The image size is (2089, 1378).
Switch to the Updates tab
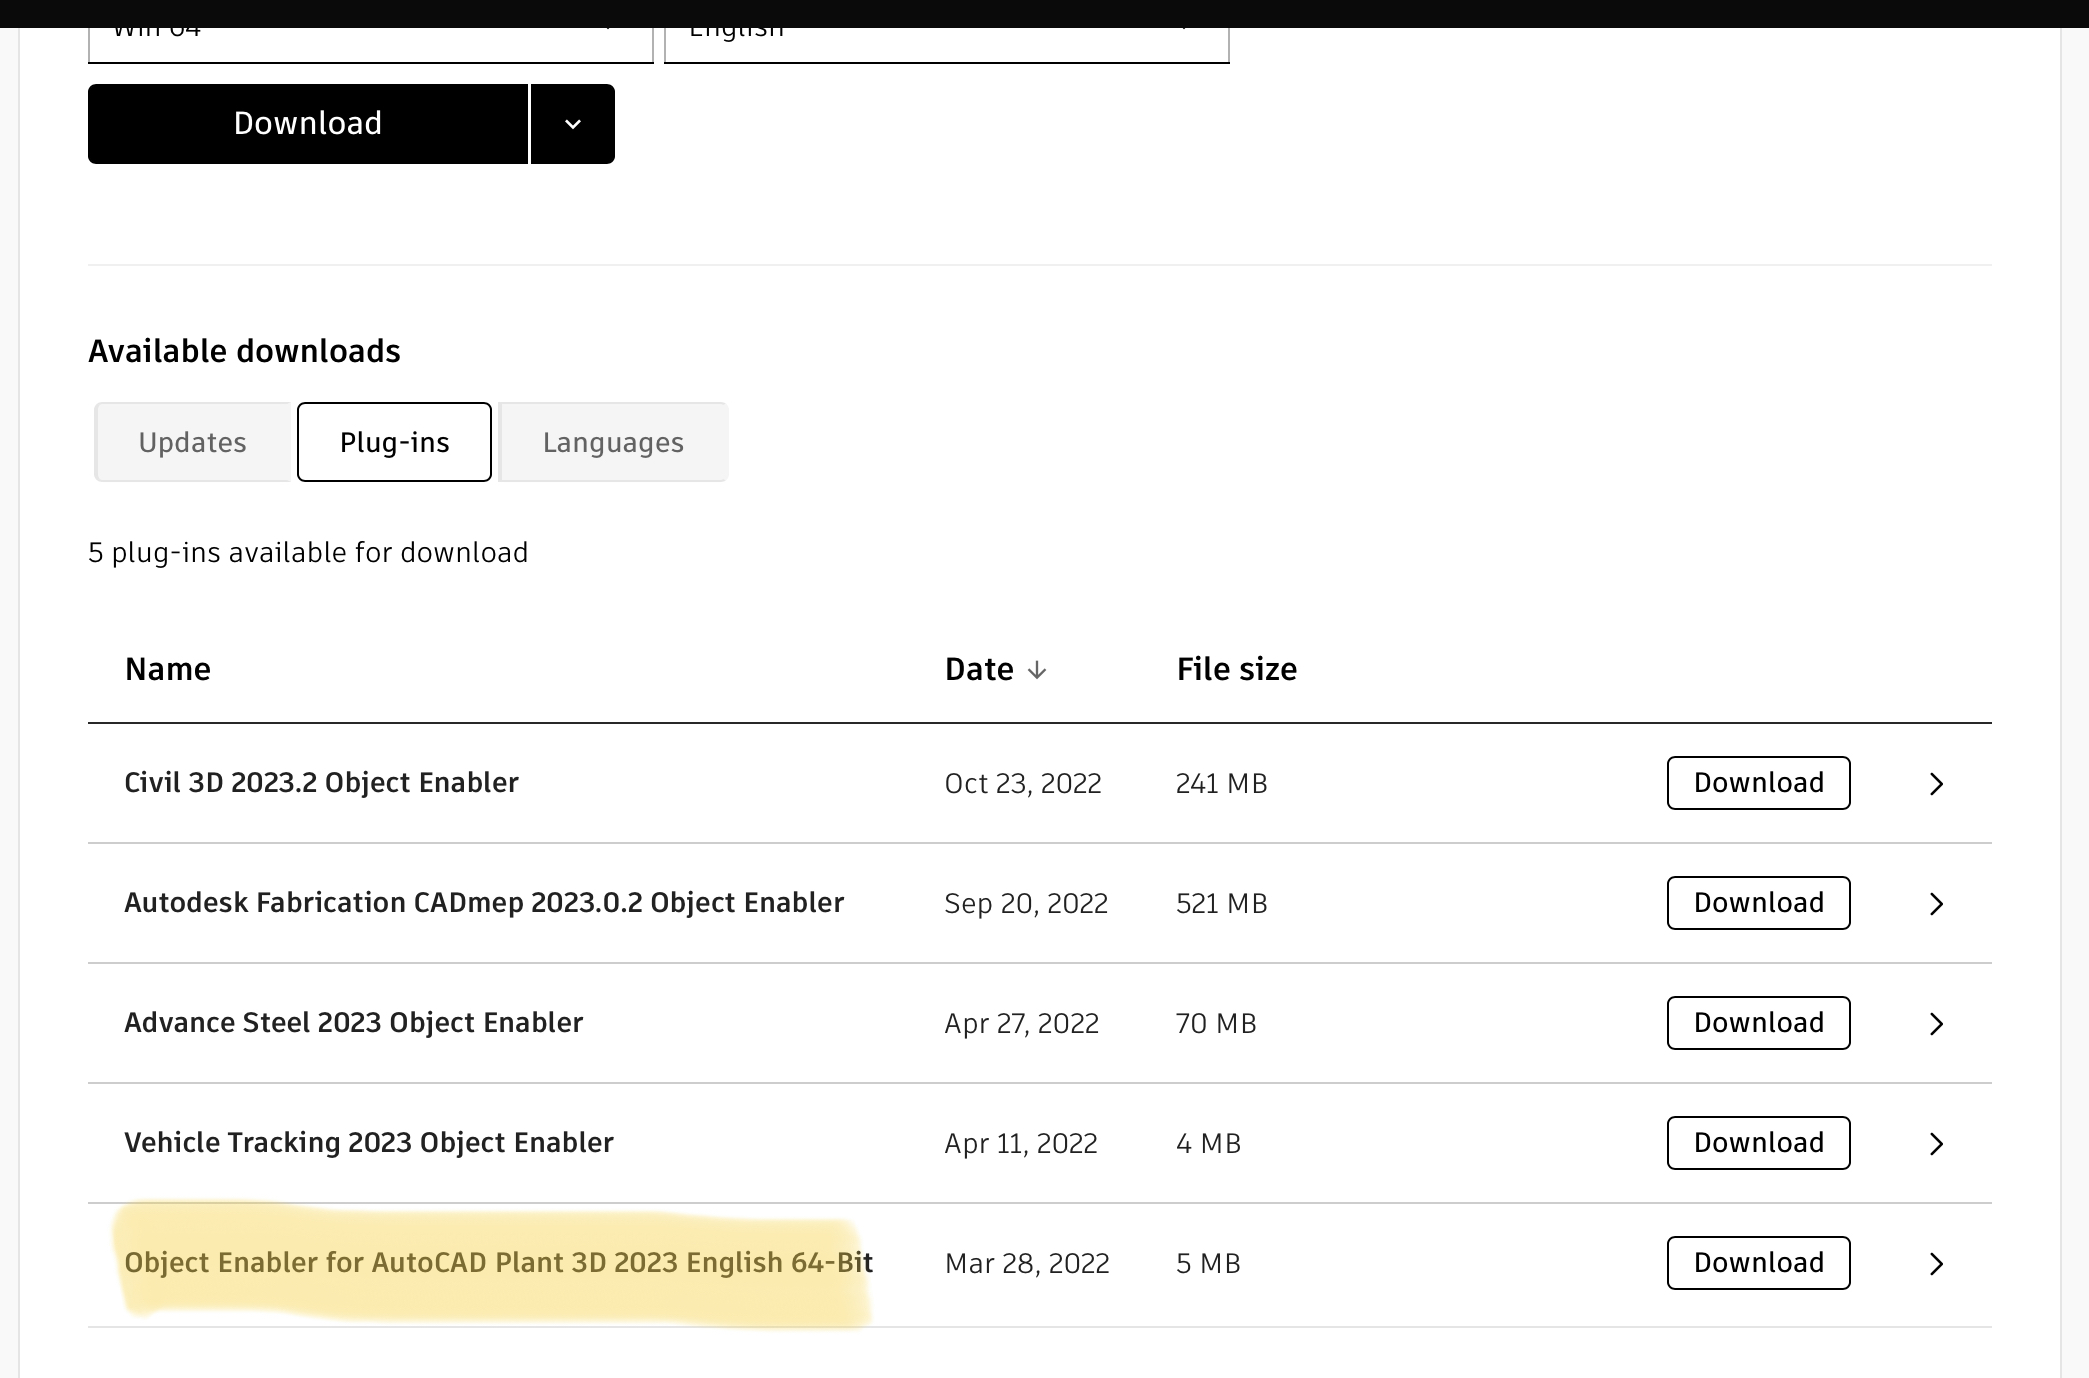click(x=192, y=441)
